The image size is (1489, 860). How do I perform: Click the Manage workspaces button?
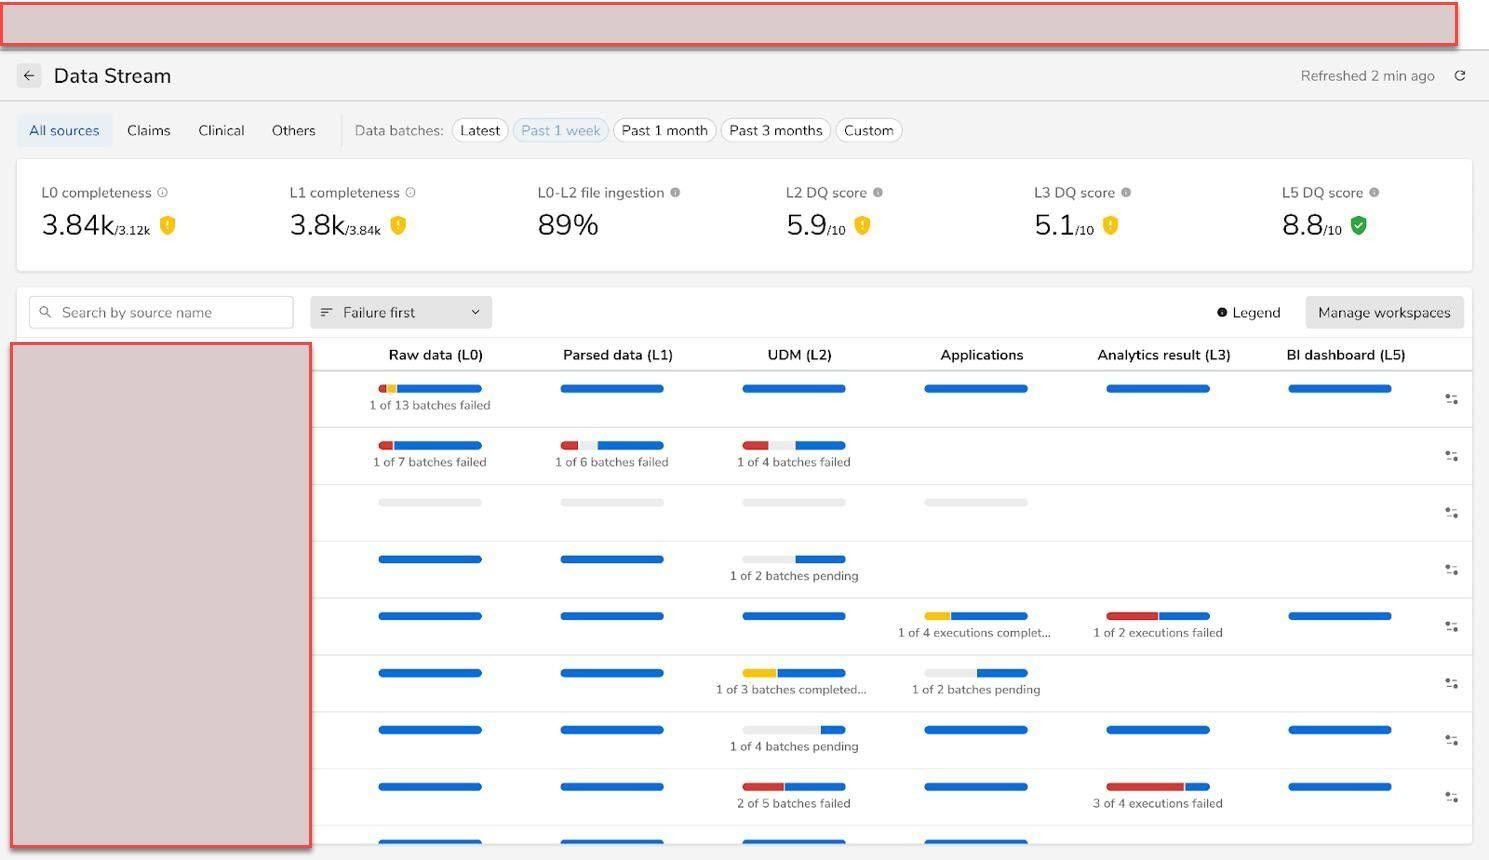point(1384,313)
